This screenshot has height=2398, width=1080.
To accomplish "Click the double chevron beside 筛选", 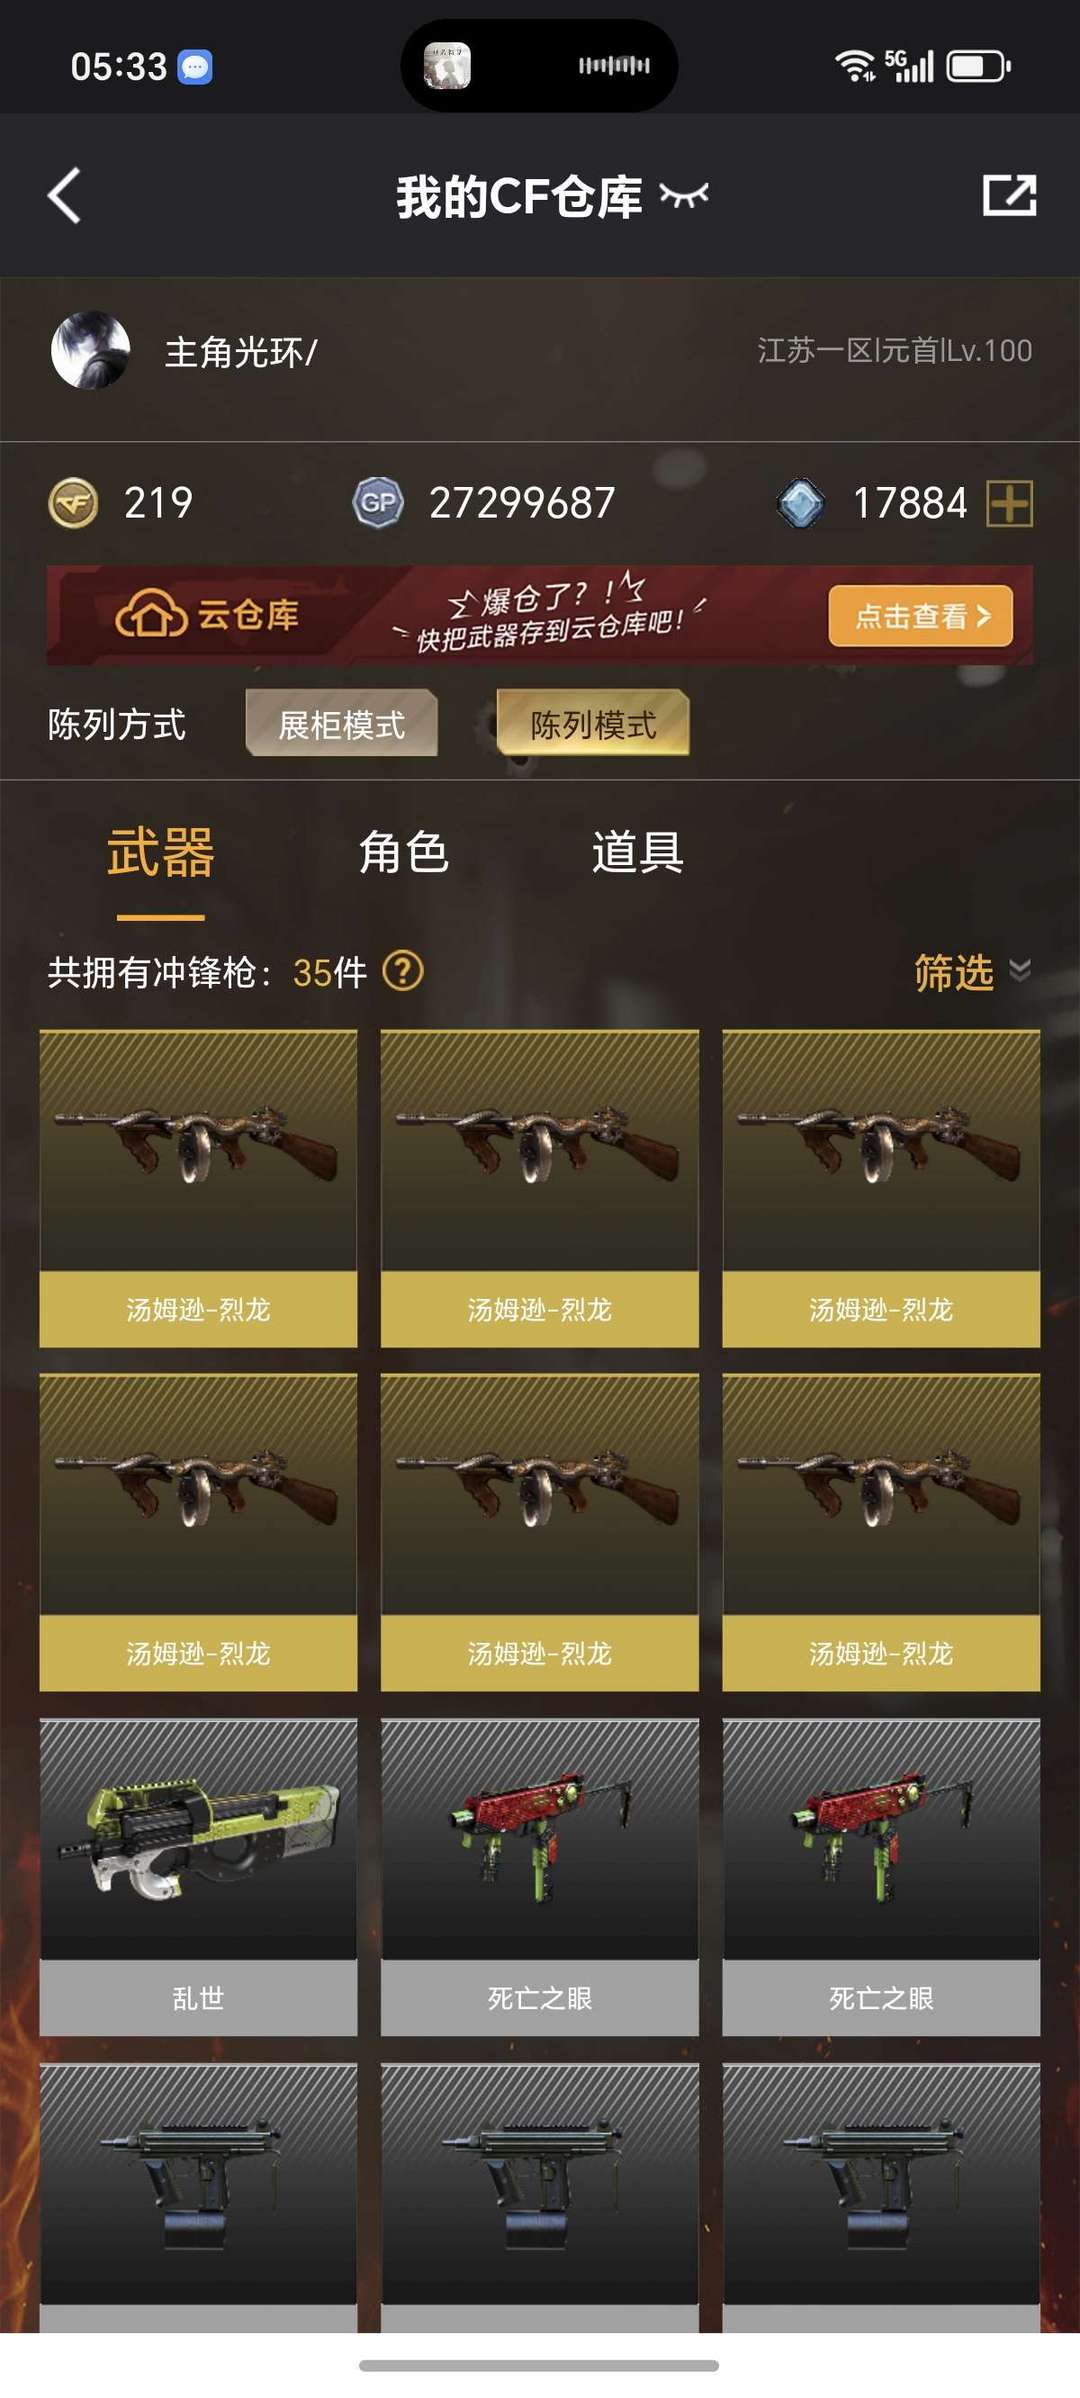I will coord(1019,970).
